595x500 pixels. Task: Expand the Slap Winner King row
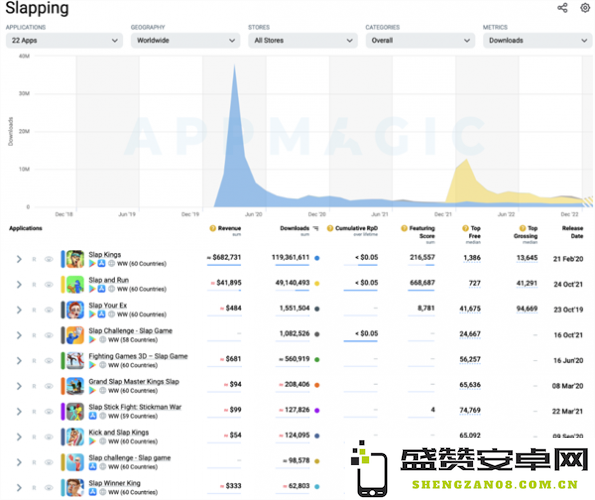tap(19, 488)
